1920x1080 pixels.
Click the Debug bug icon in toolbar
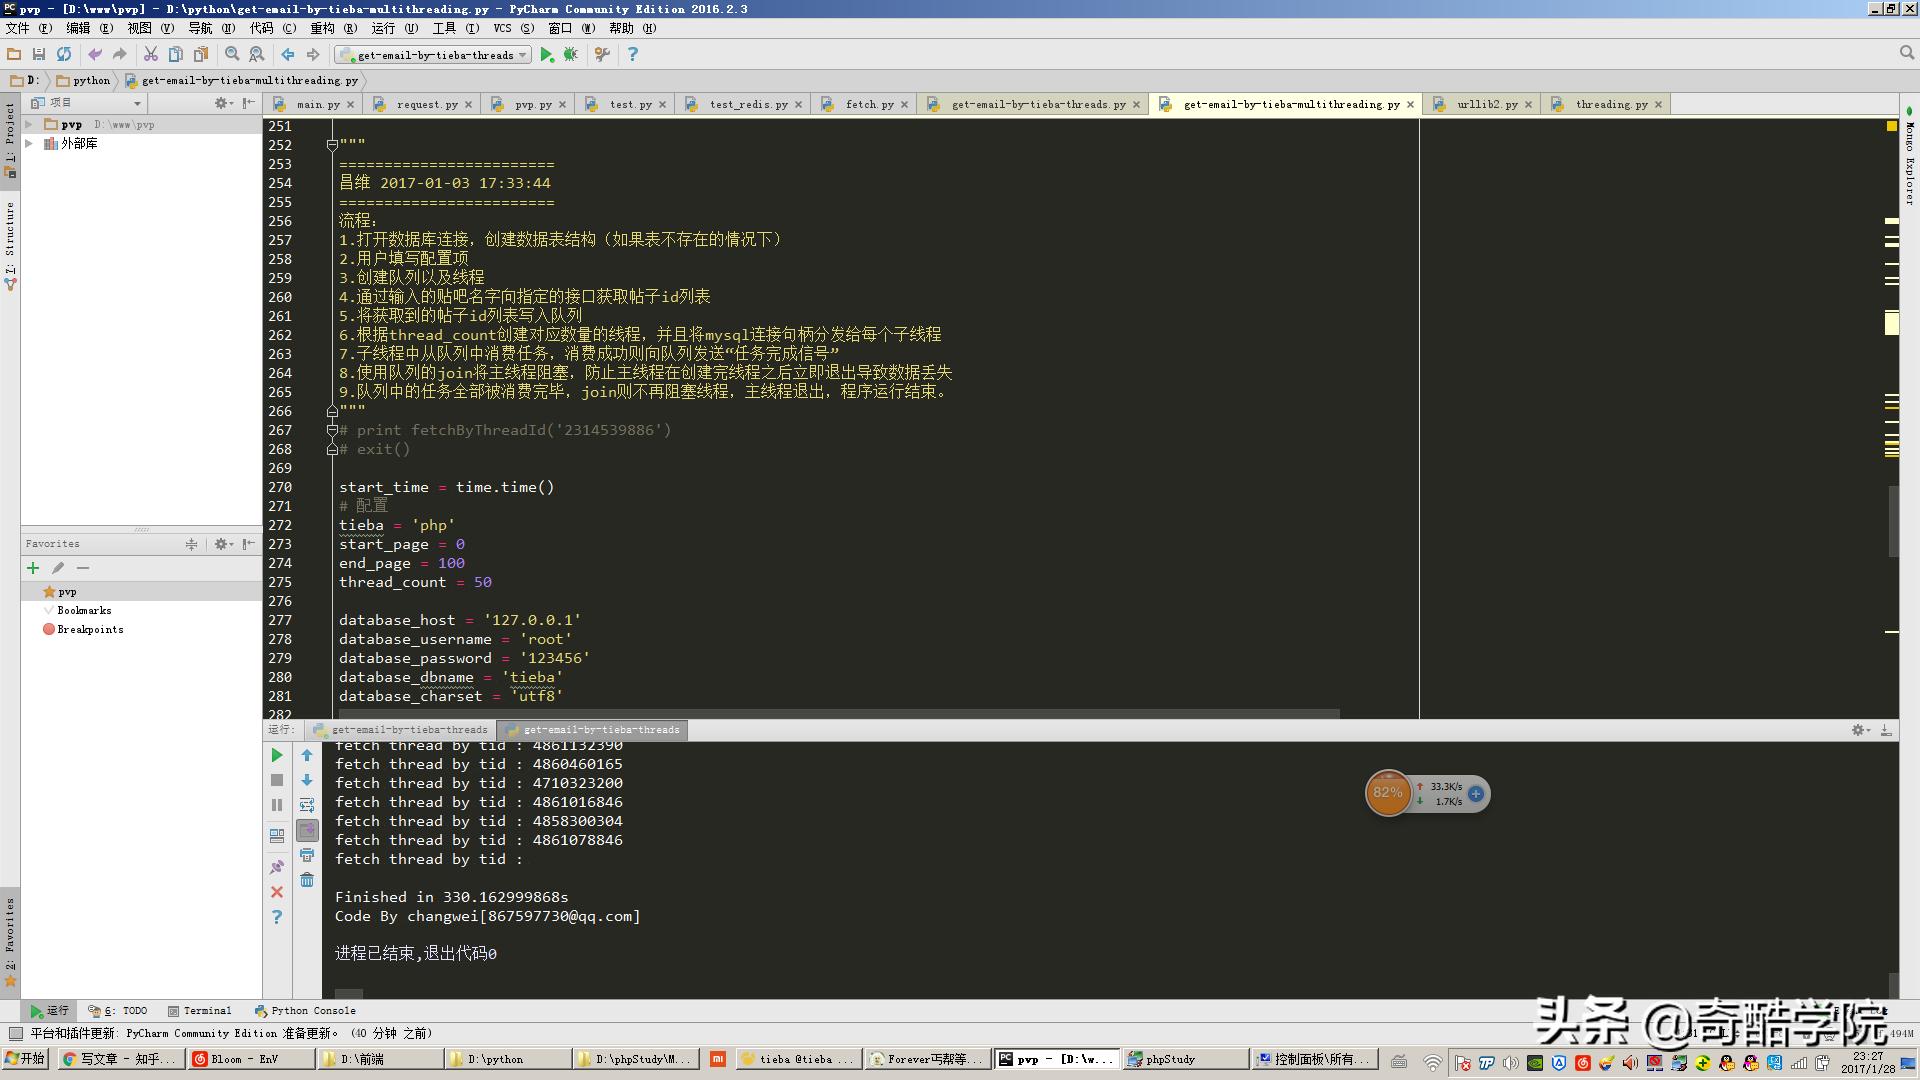coord(571,55)
